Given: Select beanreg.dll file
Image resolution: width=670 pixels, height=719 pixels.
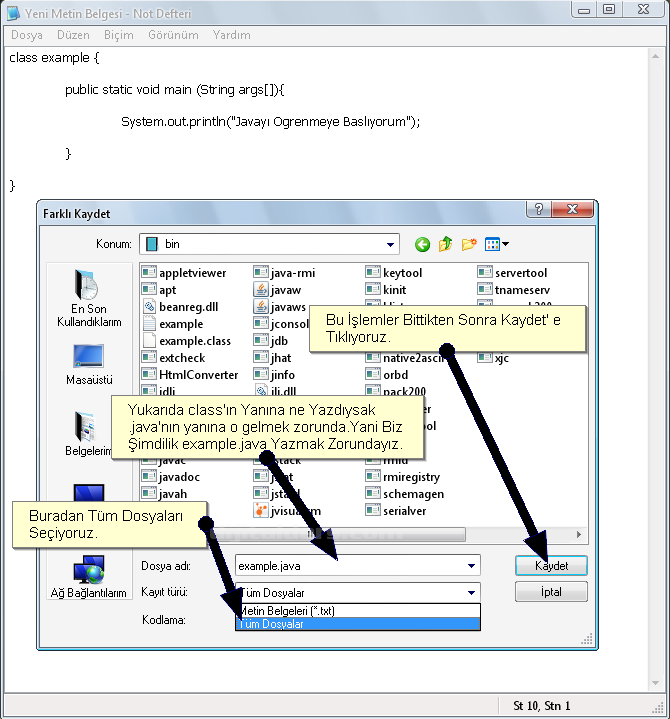Looking at the screenshot, I should click(x=180, y=307).
